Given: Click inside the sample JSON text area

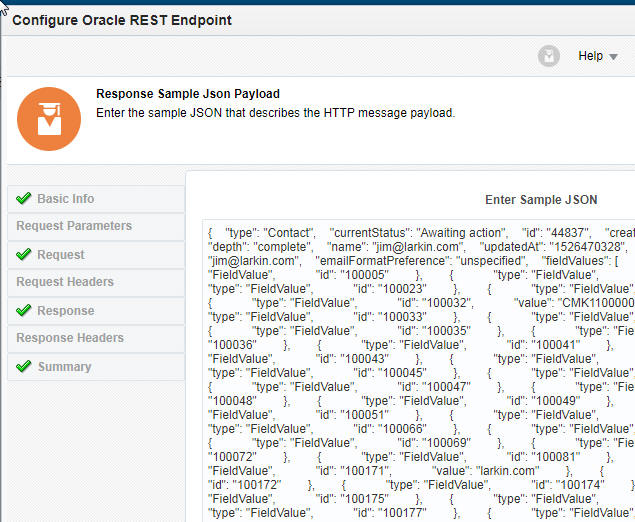Looking at the screenshot, I should 419,371.
